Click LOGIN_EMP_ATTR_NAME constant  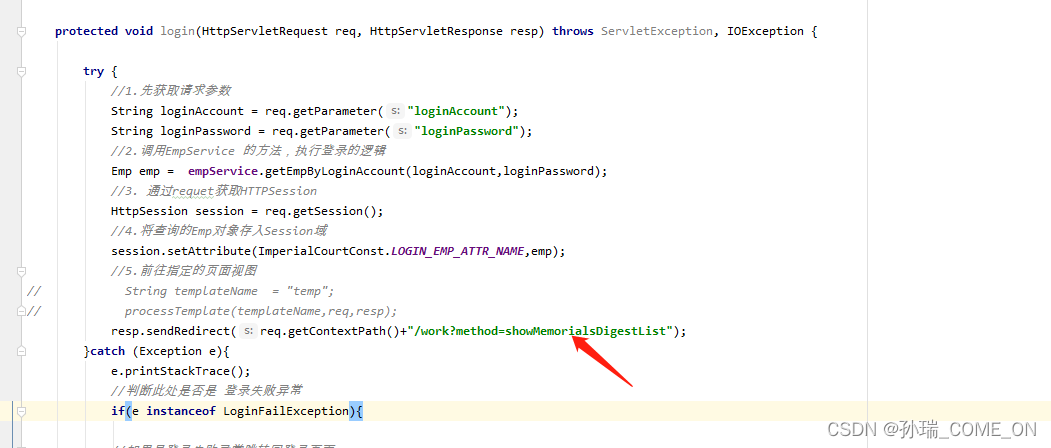click(459, 251)
